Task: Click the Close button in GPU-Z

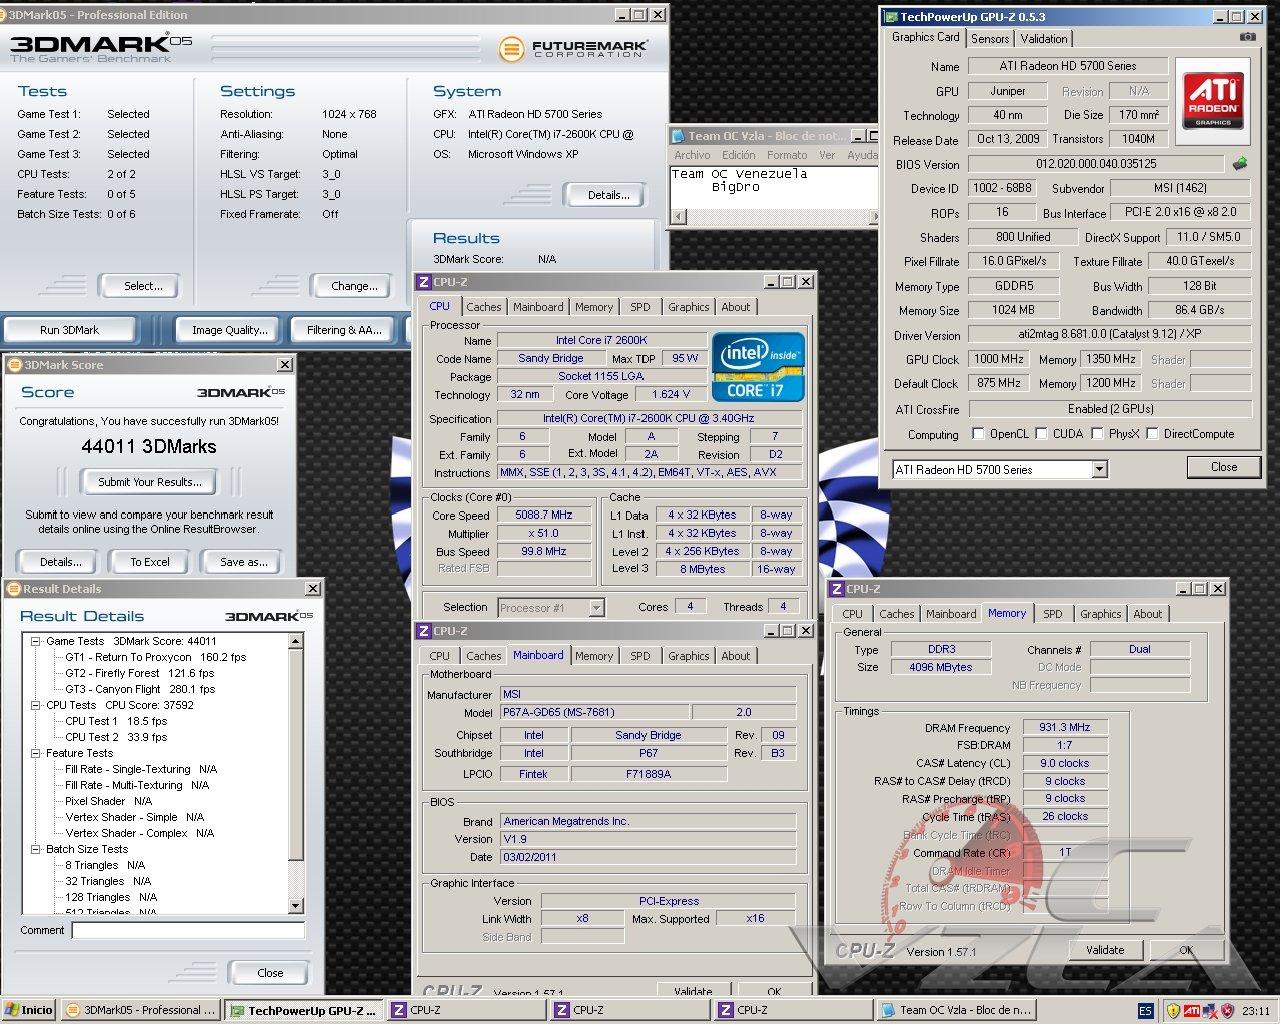Action: coord(1224,467)
